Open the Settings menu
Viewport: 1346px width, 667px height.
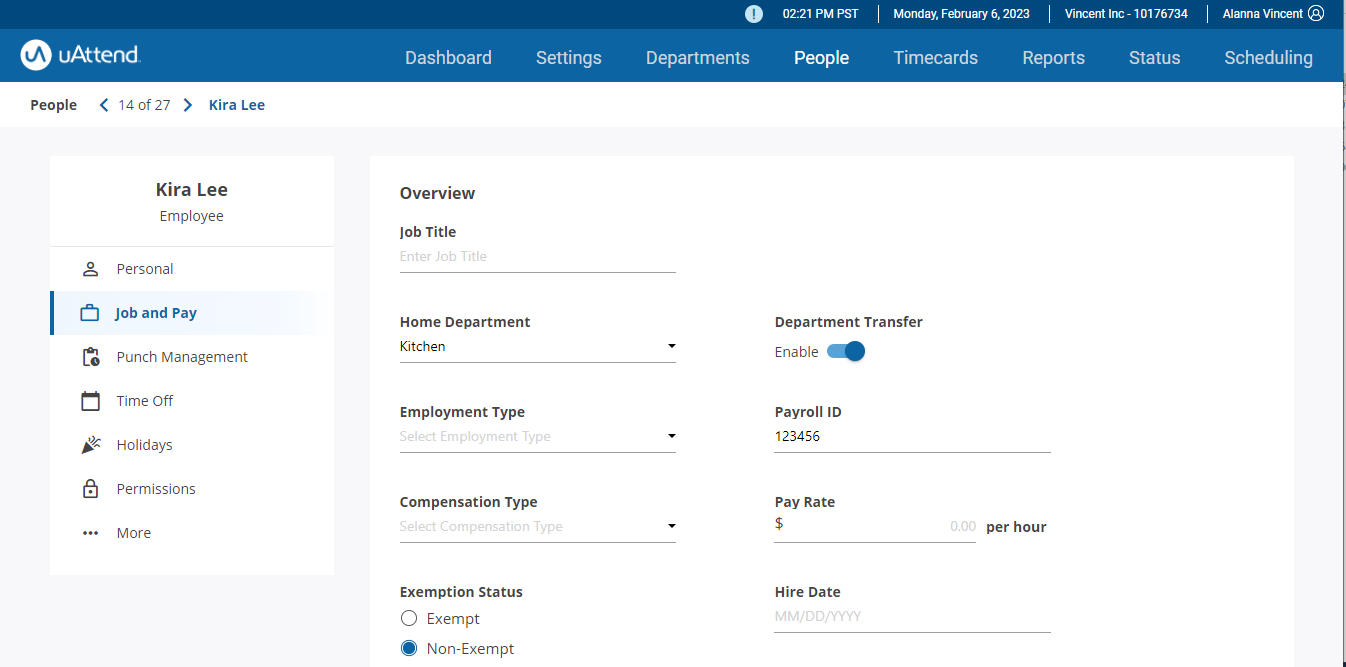tap(569, 58)
